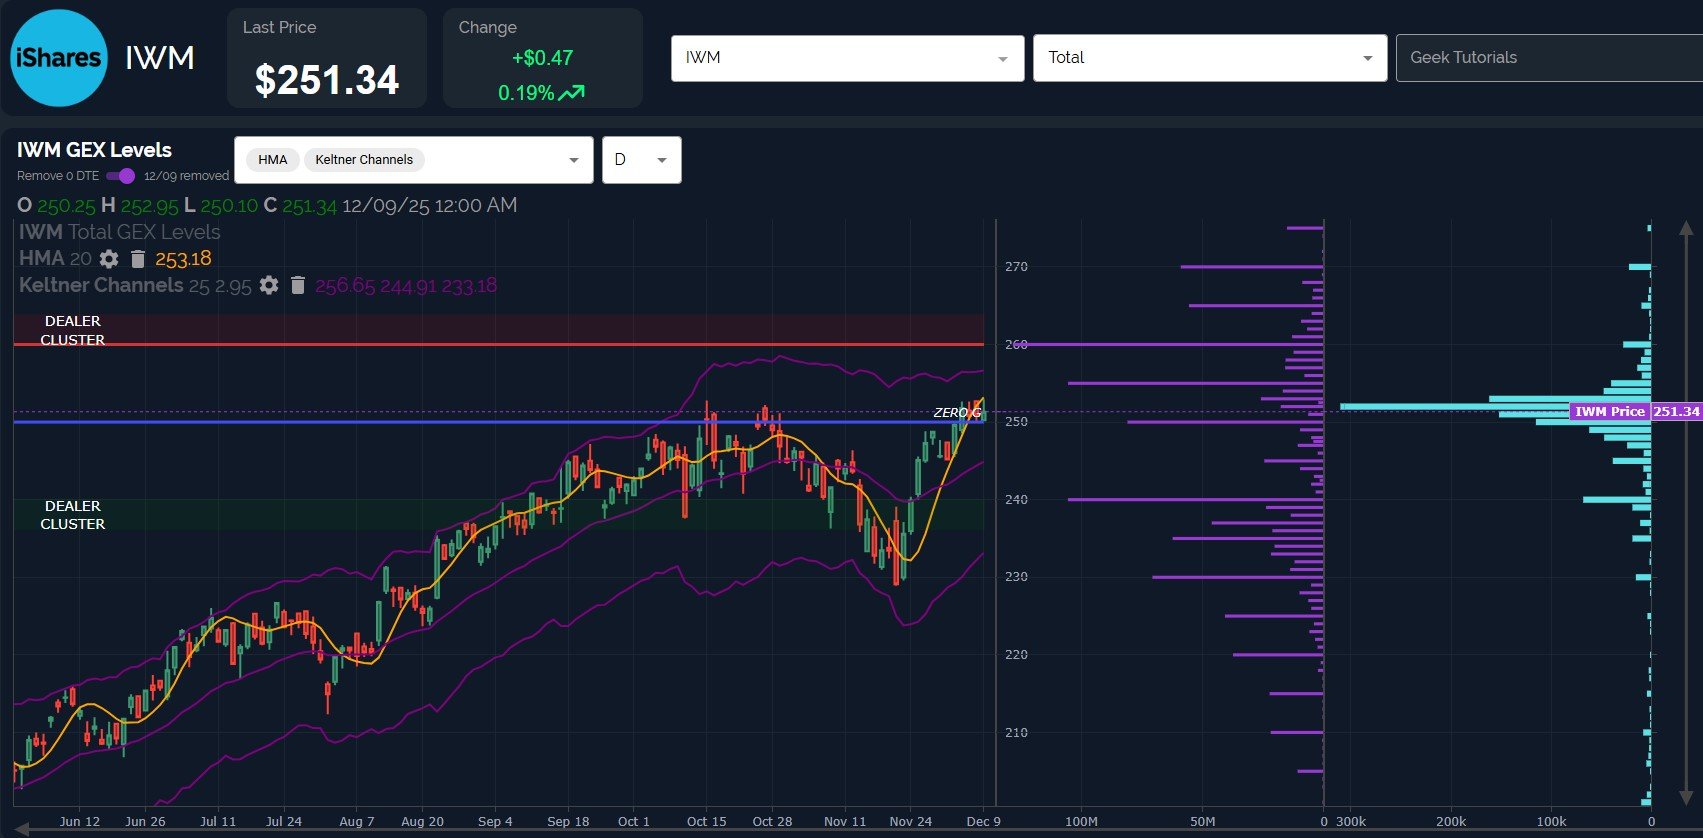1703x838 pixels.
Task: Open Keltner Channels settings gear
Action: [268, 285]
